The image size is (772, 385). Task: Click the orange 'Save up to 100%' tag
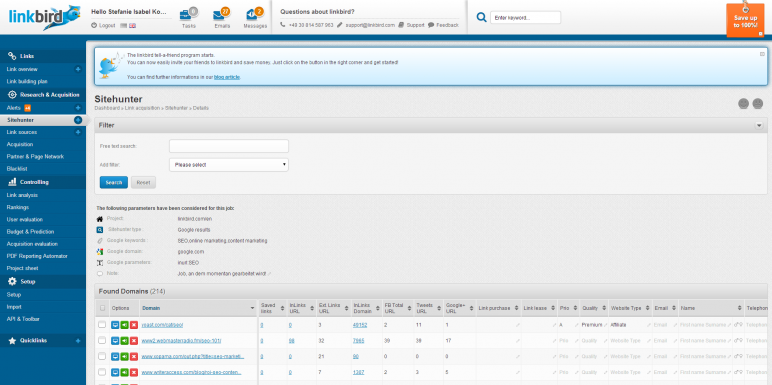(x=745, y=21)
